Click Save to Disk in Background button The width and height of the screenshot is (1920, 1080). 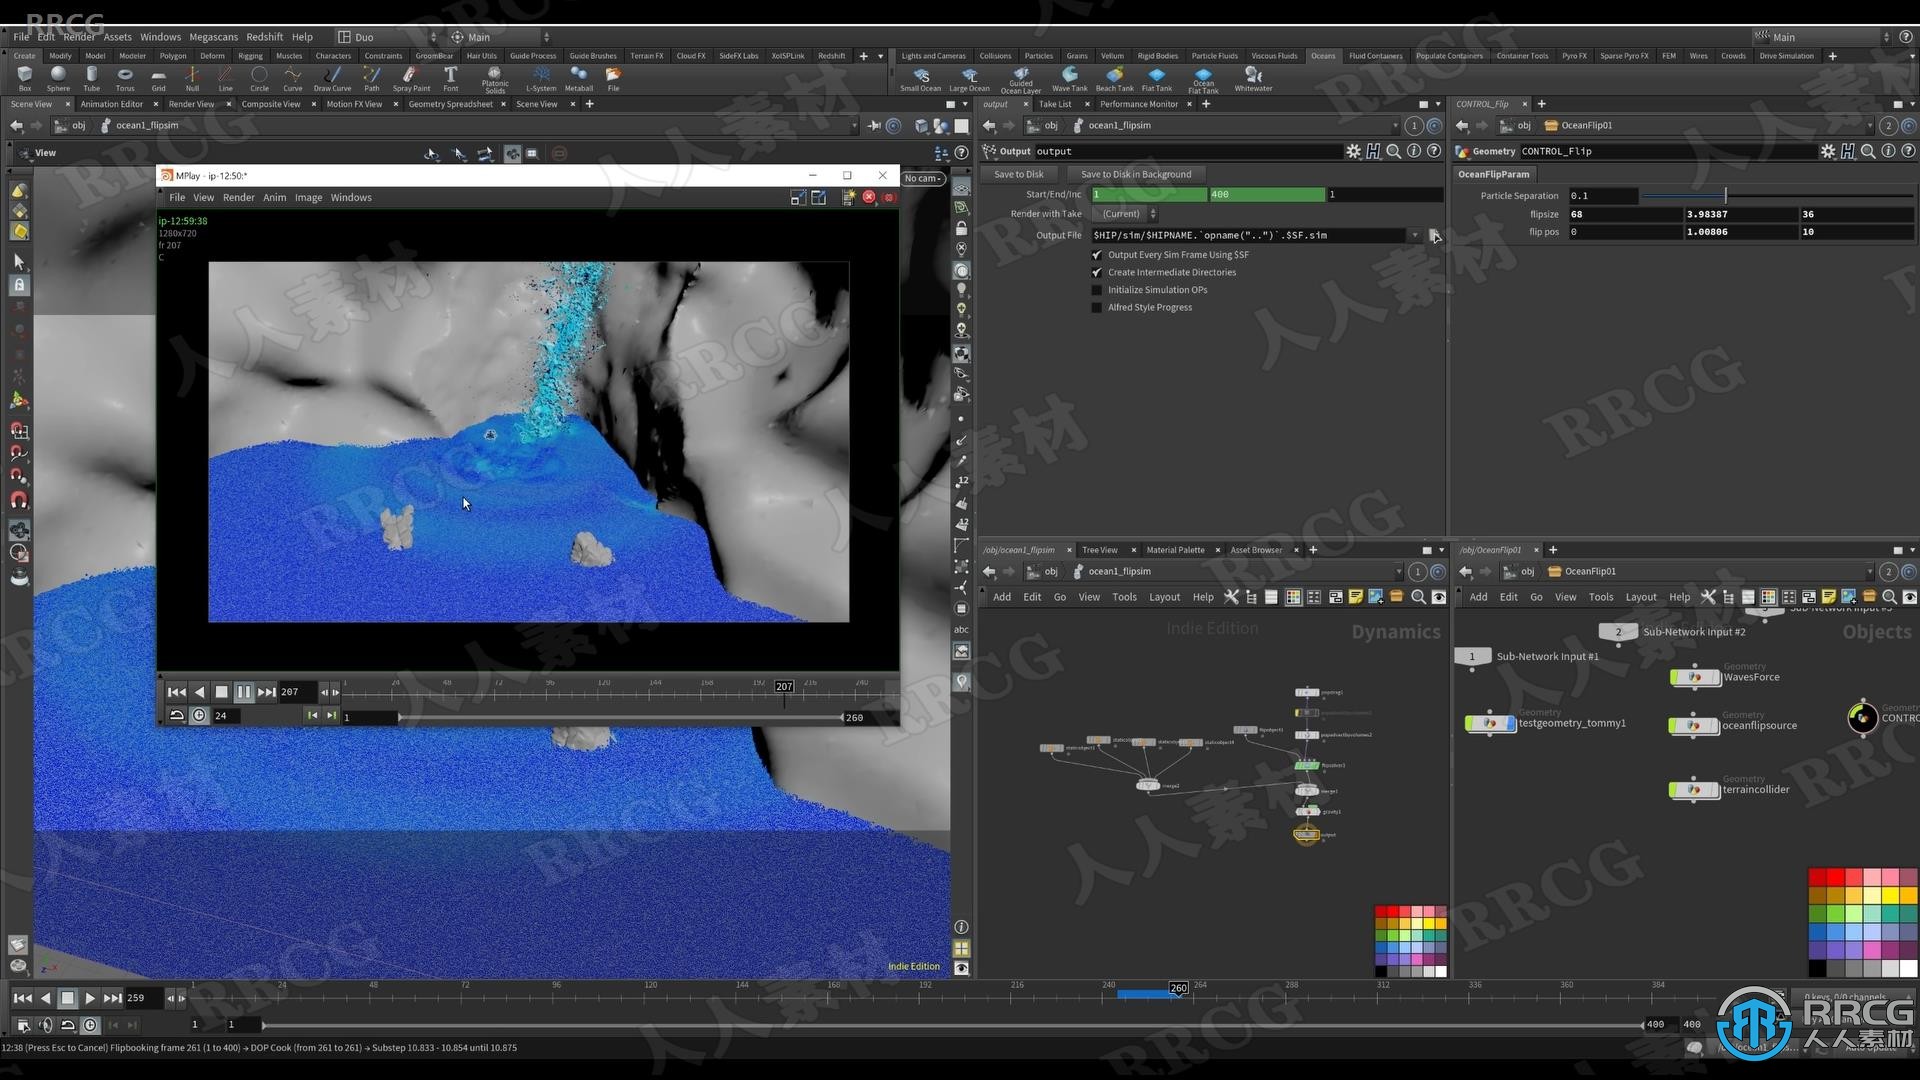tap(1136, 174)
